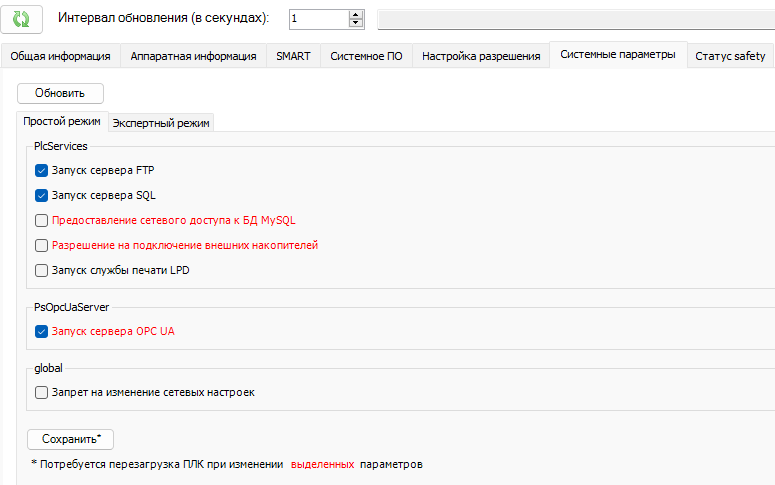This screenshot has width=775, height=485.
Task: Decrease update interval with down arrow
Action: point(356,23)
